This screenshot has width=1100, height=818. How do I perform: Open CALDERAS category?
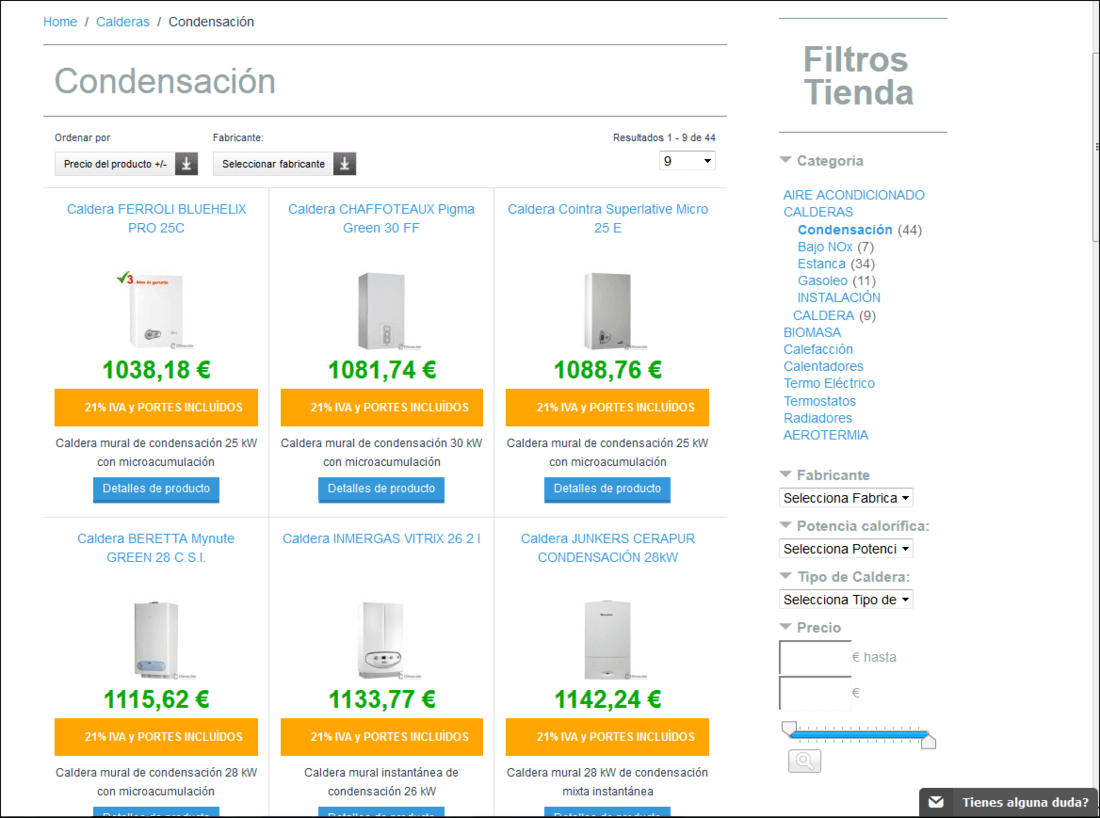click(x=818, y=212)
